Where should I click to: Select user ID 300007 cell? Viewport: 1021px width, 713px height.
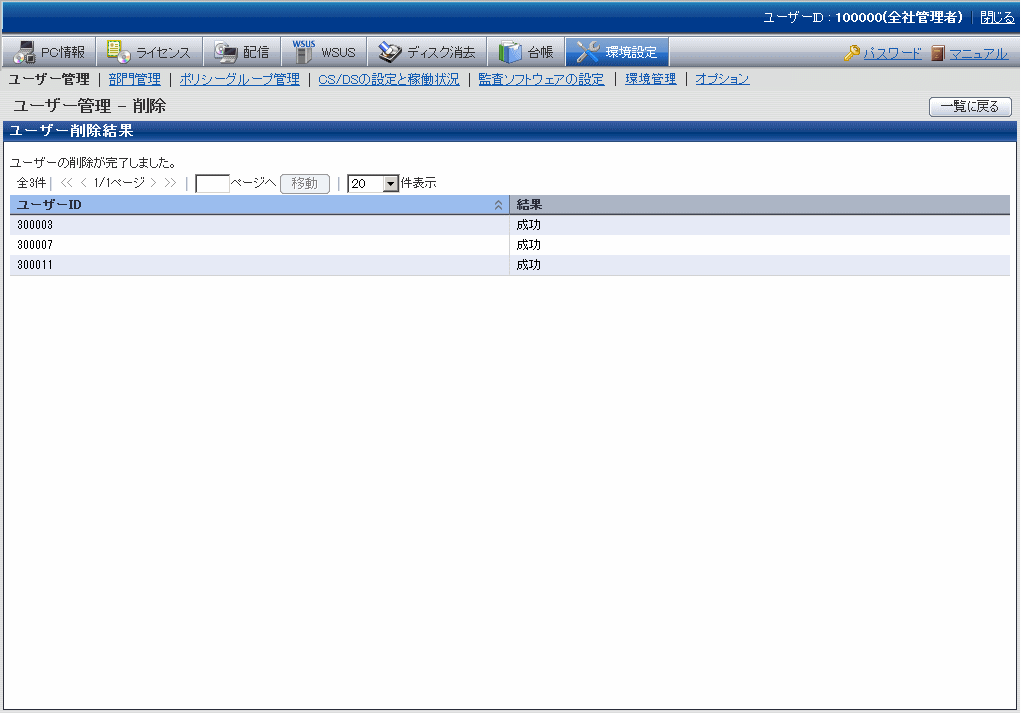click(x=259, y=245)
